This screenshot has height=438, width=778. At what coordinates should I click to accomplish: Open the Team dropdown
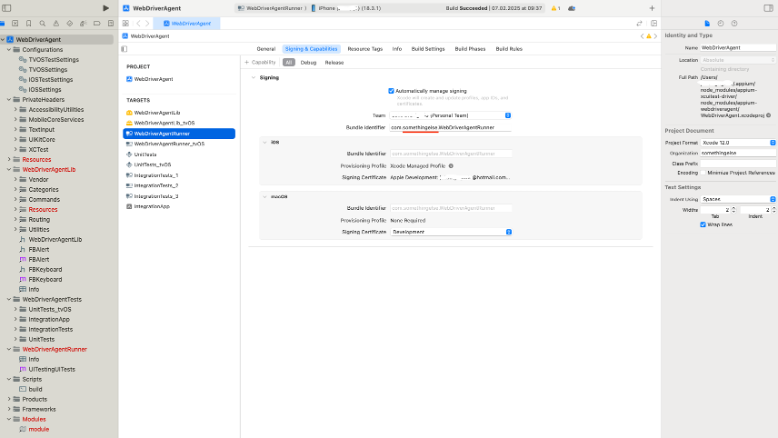coord(451,115)
